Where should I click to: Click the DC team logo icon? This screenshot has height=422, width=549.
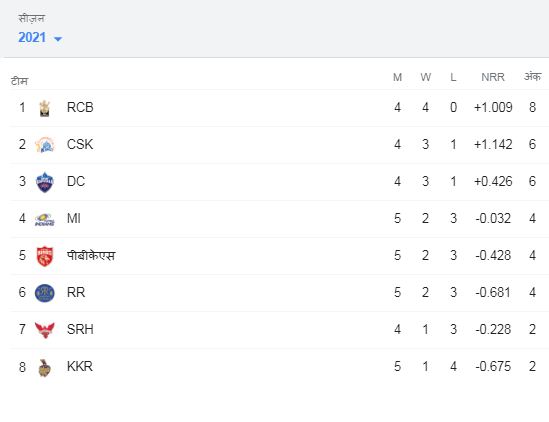pos(44,182)
